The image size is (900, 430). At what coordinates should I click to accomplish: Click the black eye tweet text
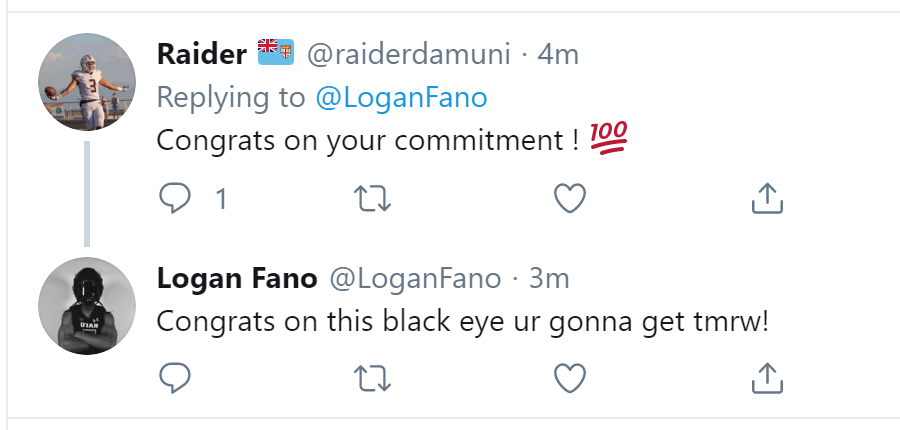click(462, 322)
